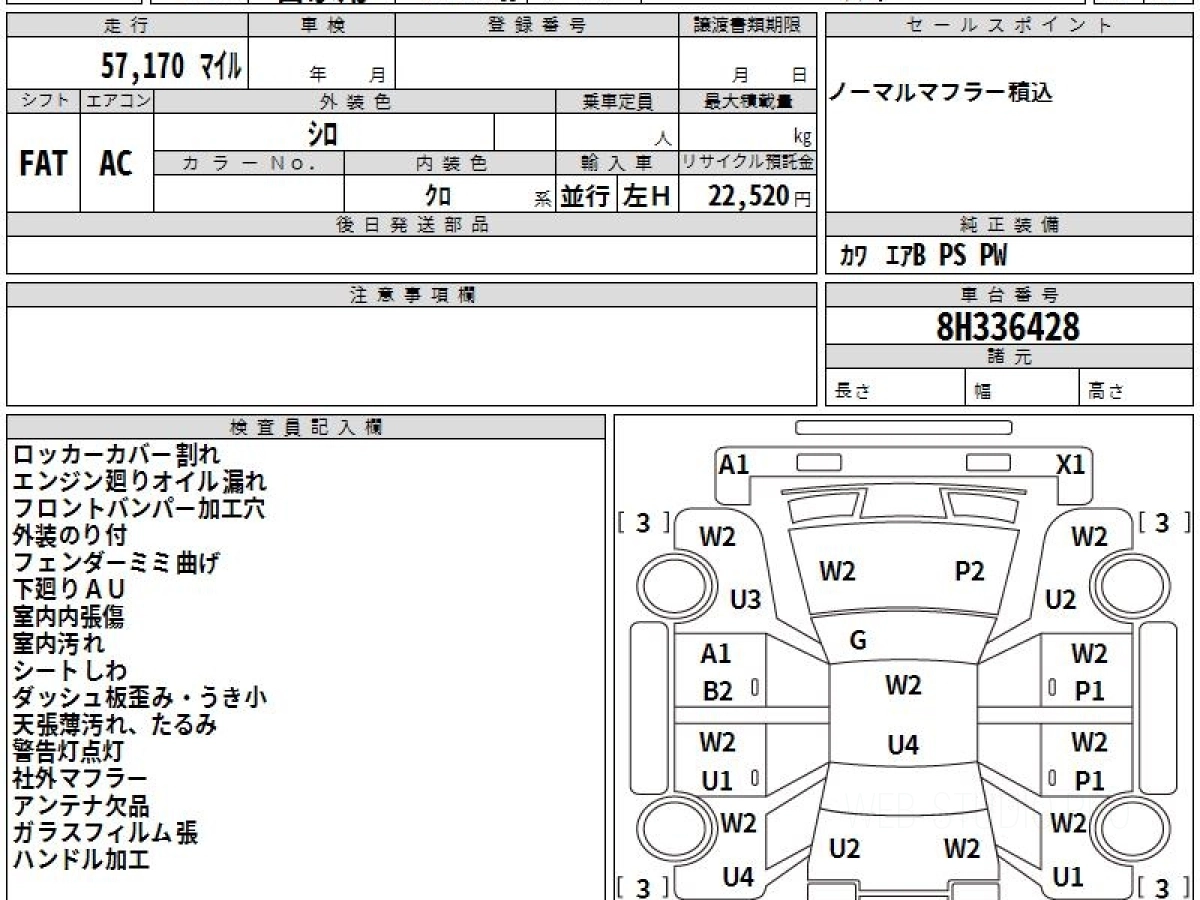This screenshot has height=900, width=1200.
Task: Click the X1 mark on car diagram
Action: tap(1071, 465)
